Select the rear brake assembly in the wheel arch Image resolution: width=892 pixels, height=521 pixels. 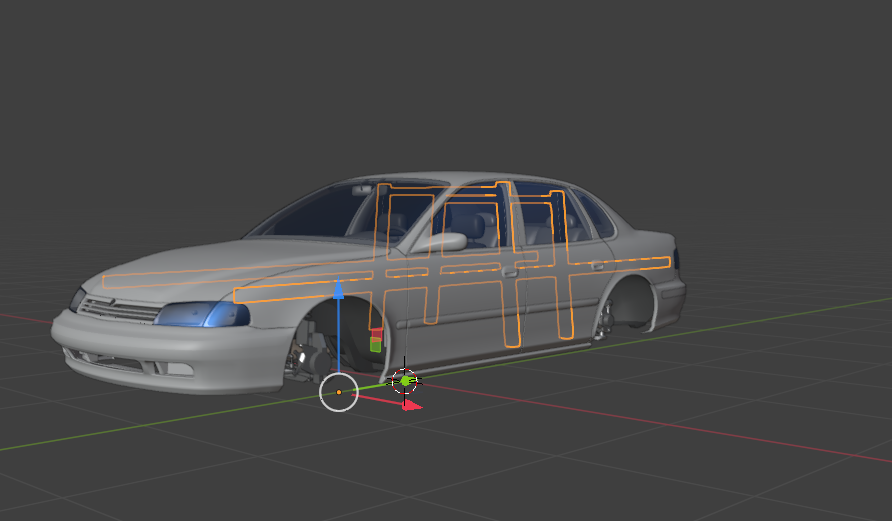point(604,320)
